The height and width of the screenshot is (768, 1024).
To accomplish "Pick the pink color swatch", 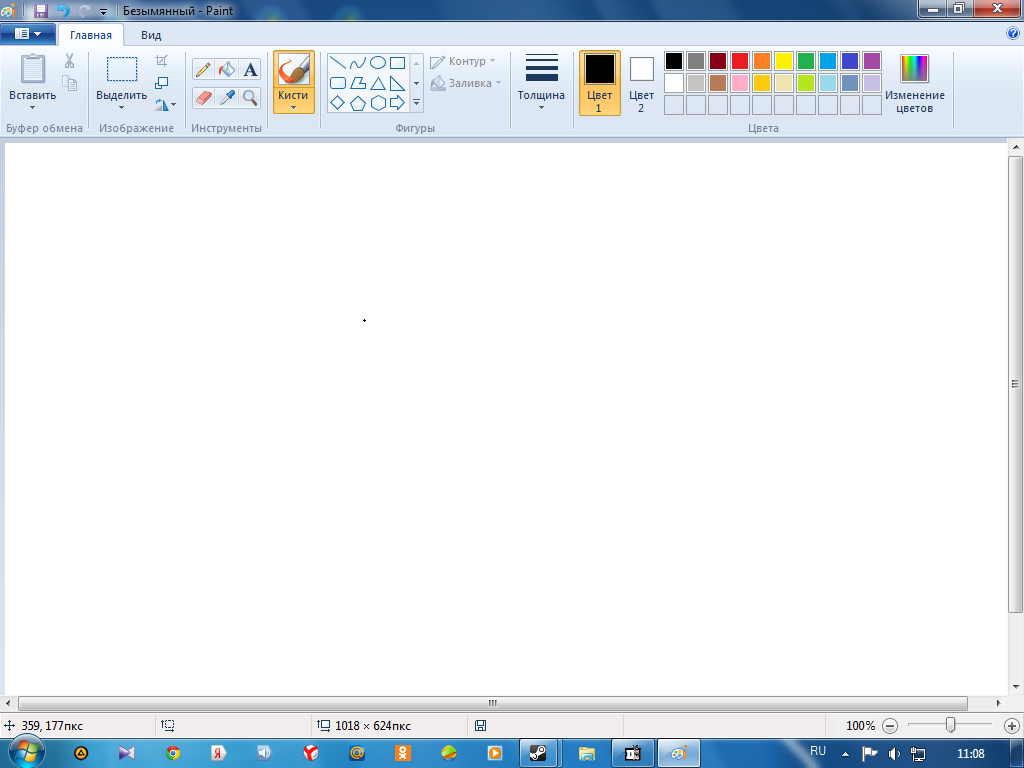I will click(x=740, y=83).
